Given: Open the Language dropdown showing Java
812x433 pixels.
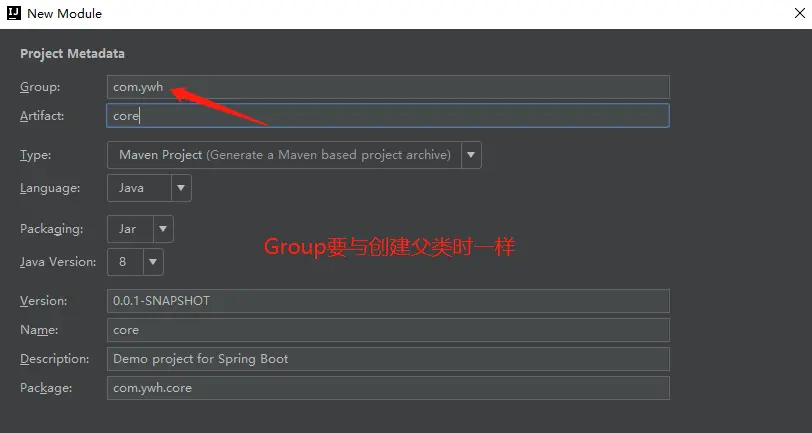Looking at the screenshot, I should tap(149, 188).
